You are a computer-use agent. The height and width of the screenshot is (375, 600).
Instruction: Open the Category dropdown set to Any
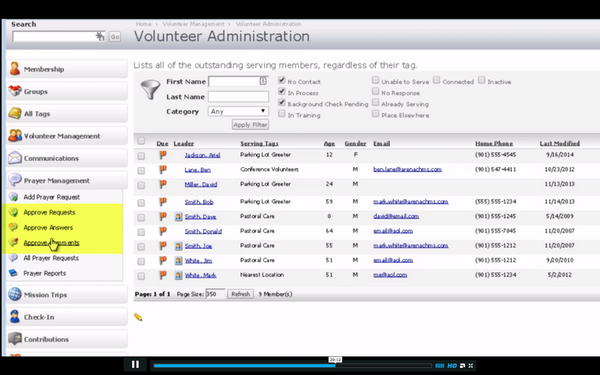(x=238, y=111)
